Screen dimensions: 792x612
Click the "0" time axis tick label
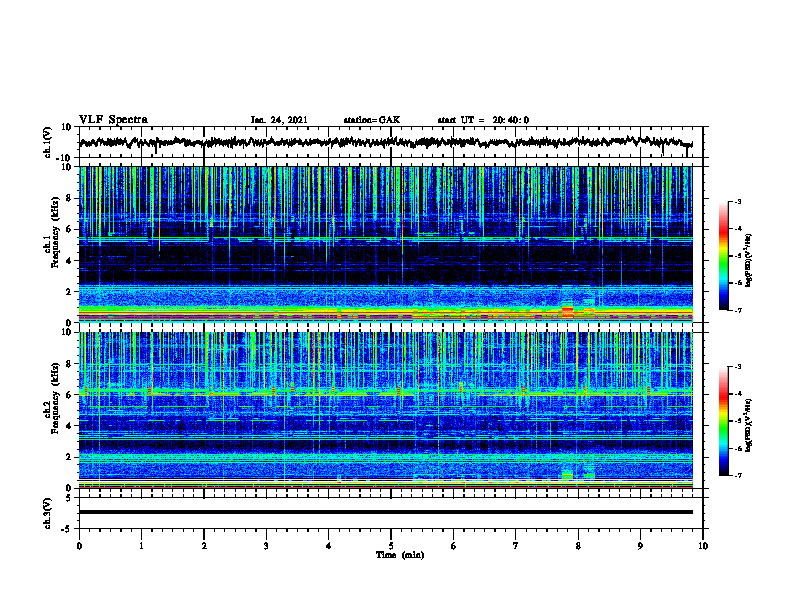(x=79, y=546)
